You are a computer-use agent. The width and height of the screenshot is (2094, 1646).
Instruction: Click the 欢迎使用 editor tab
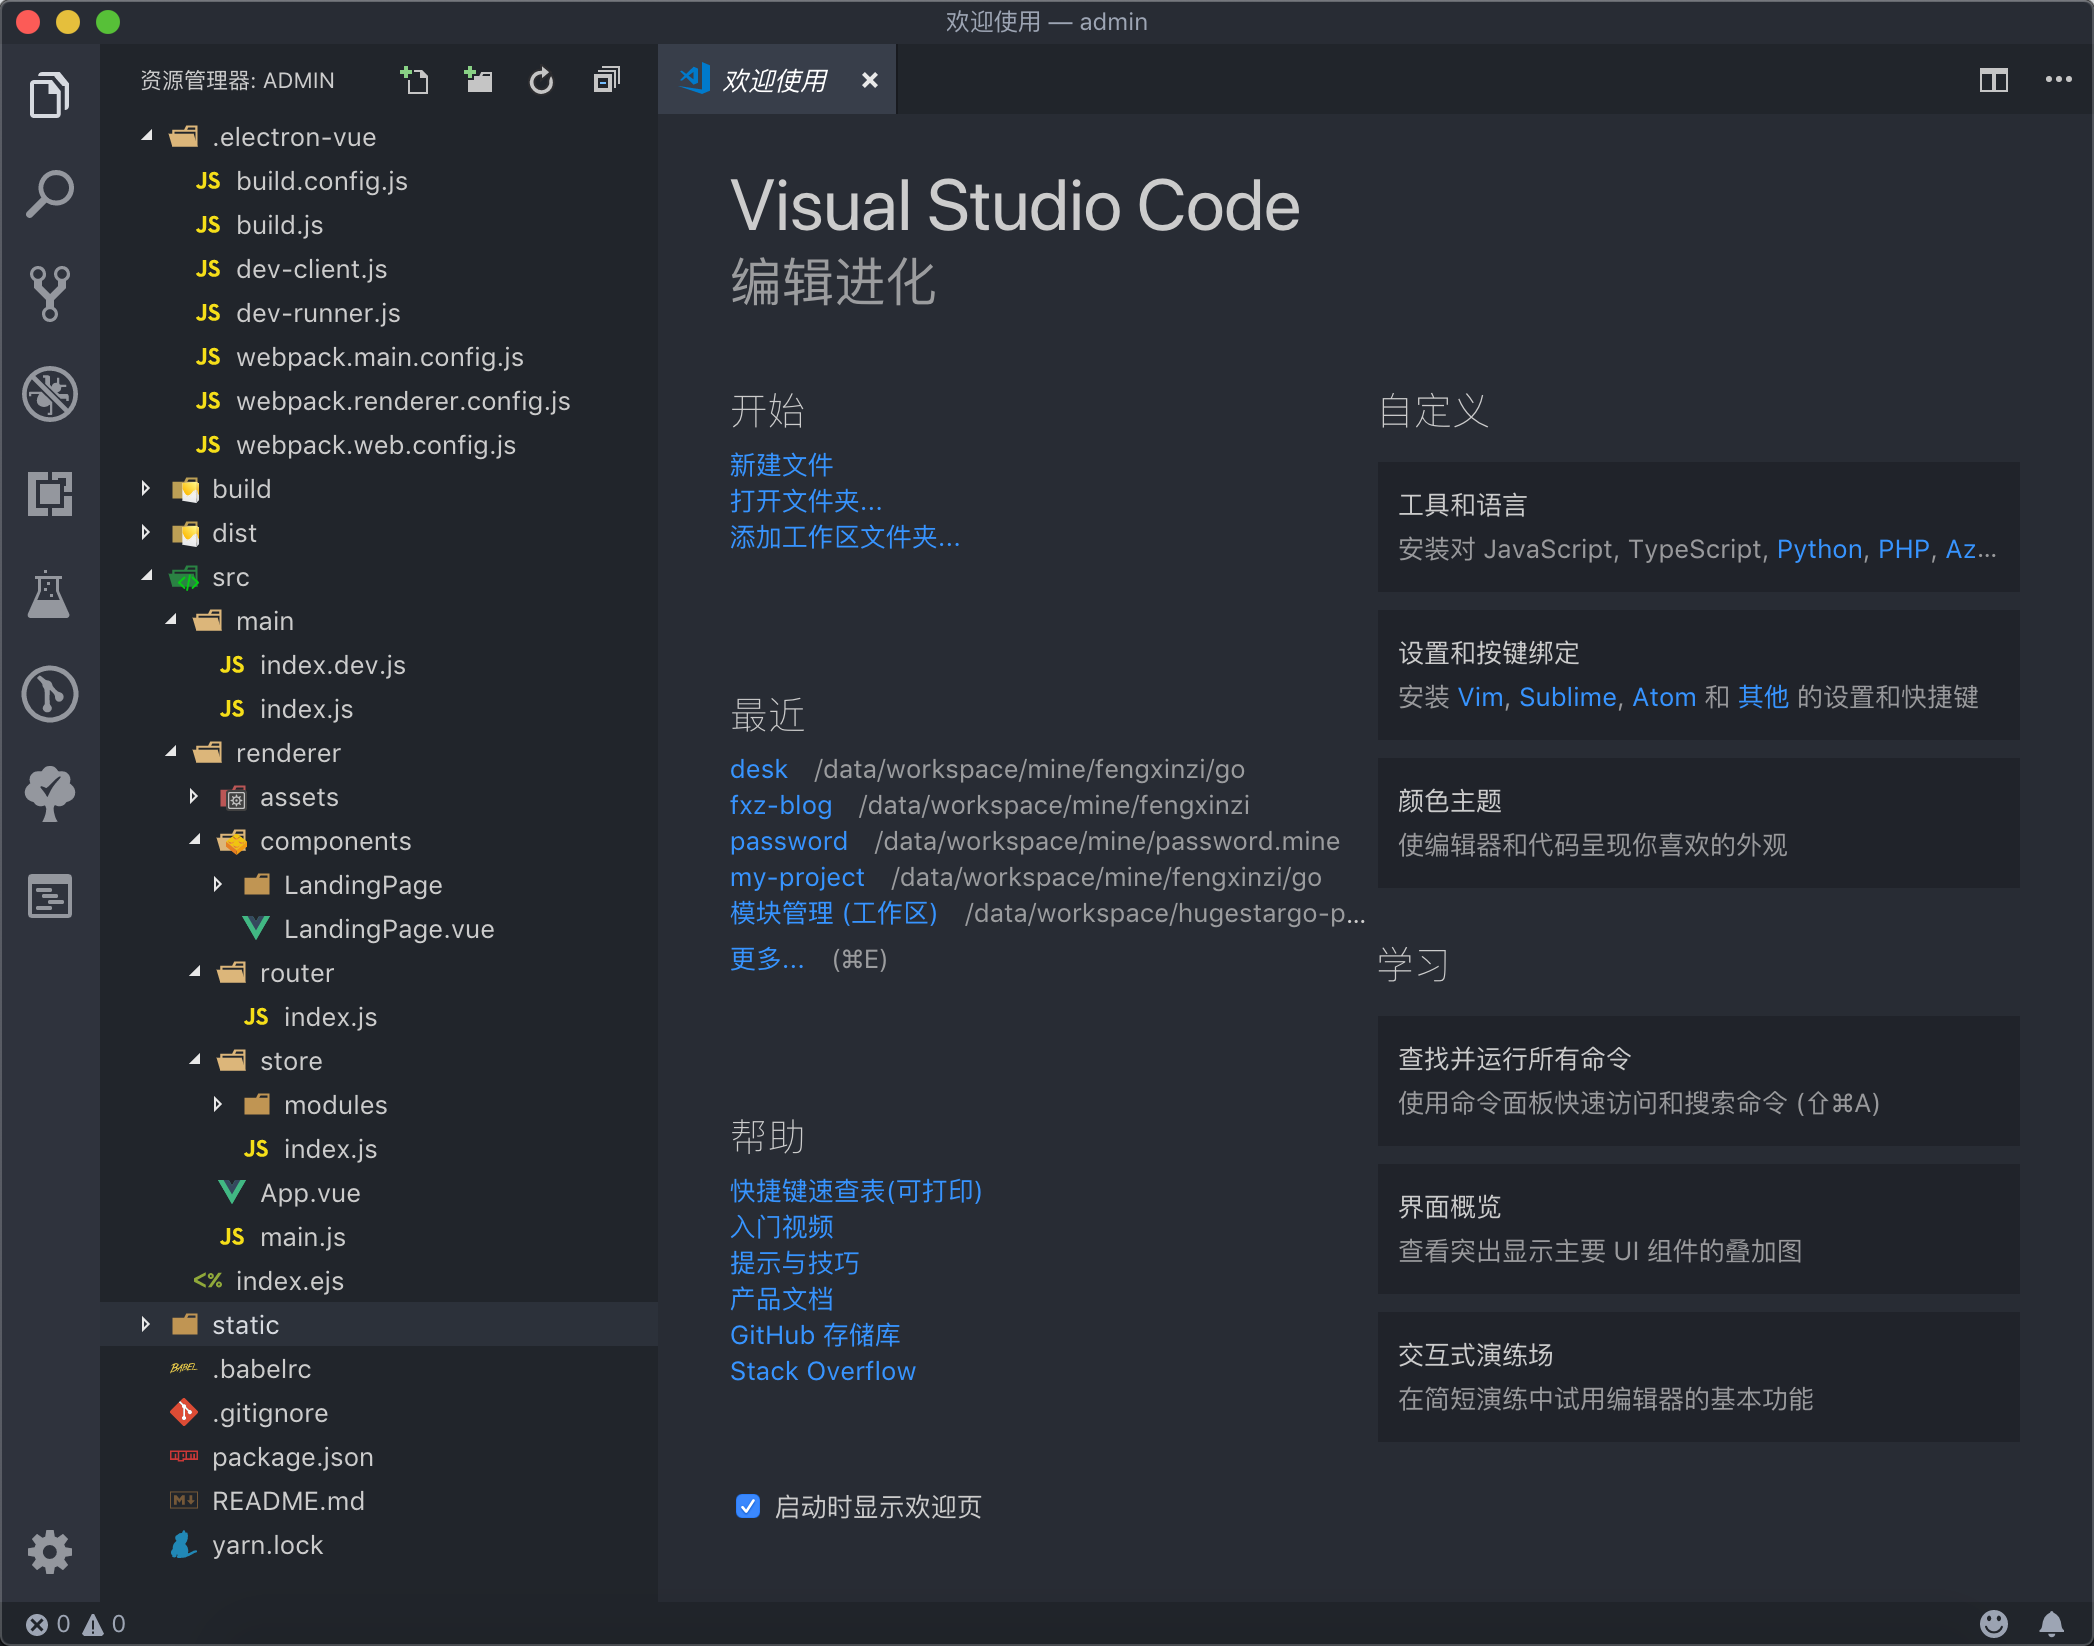point(777,79)
